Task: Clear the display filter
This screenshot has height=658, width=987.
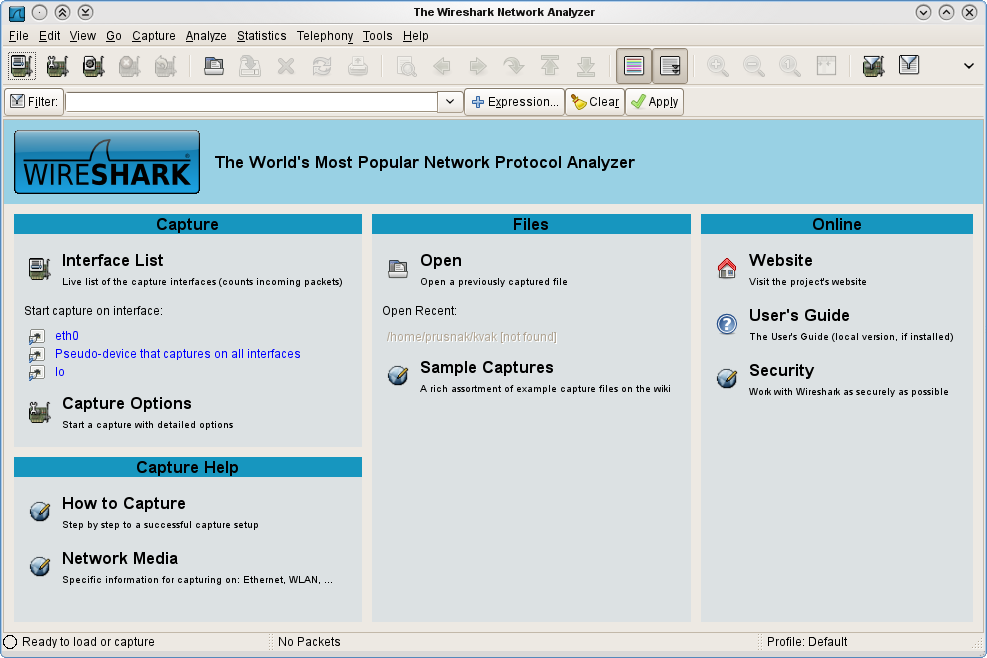Action: pos(595,101)
